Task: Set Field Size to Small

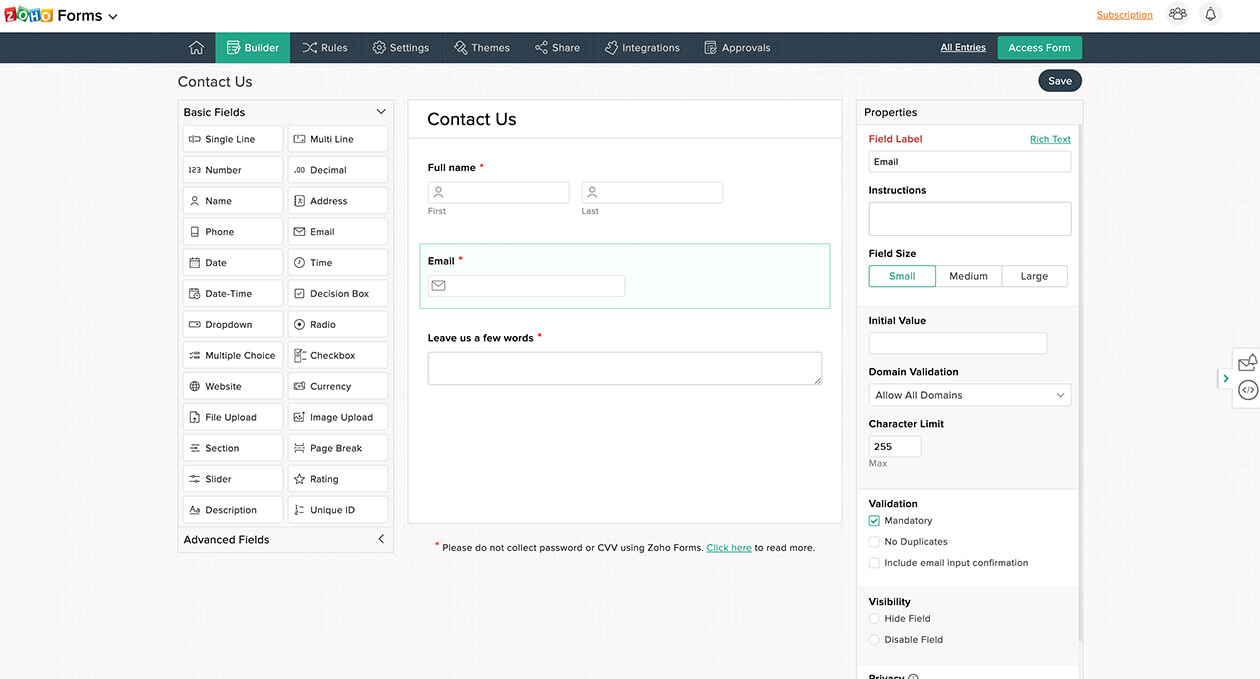Action: [x=902, y=276]
